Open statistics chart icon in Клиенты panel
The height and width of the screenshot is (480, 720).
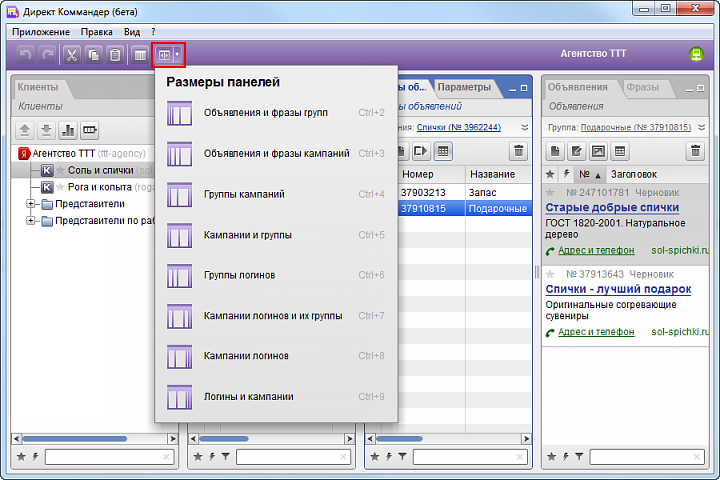pos(68,130)
